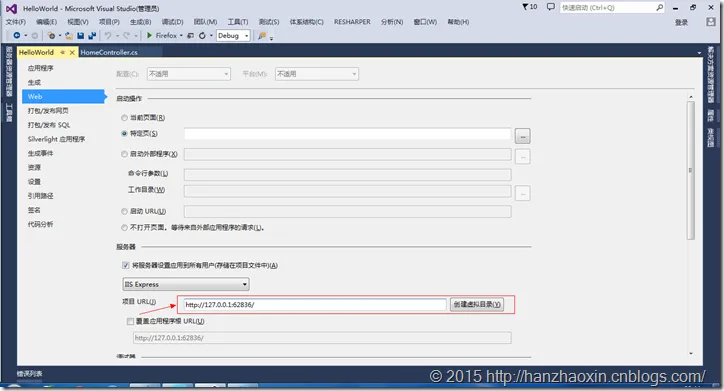Open the 错误列表 panel tab
The height and width of the screenshot is (391, 724).
[x=30, y=373]
